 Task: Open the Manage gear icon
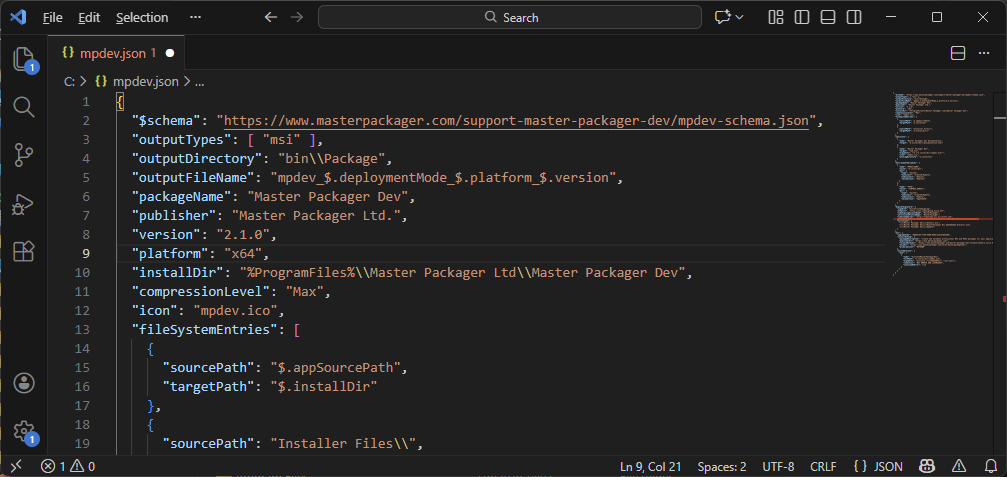coord(24,431)
